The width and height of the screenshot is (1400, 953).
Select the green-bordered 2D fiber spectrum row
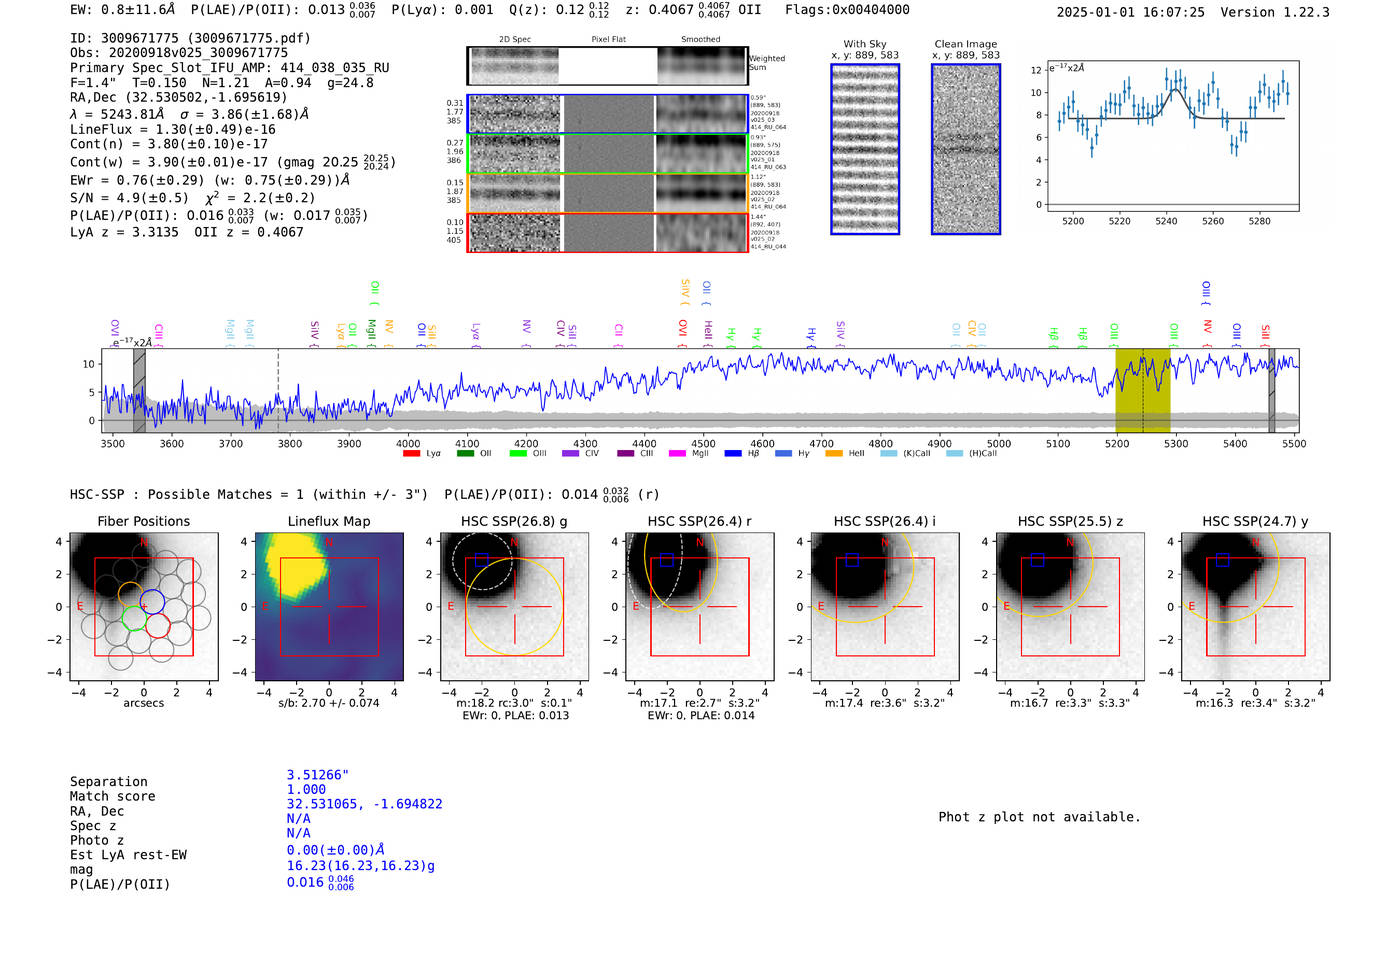(608, 154)
